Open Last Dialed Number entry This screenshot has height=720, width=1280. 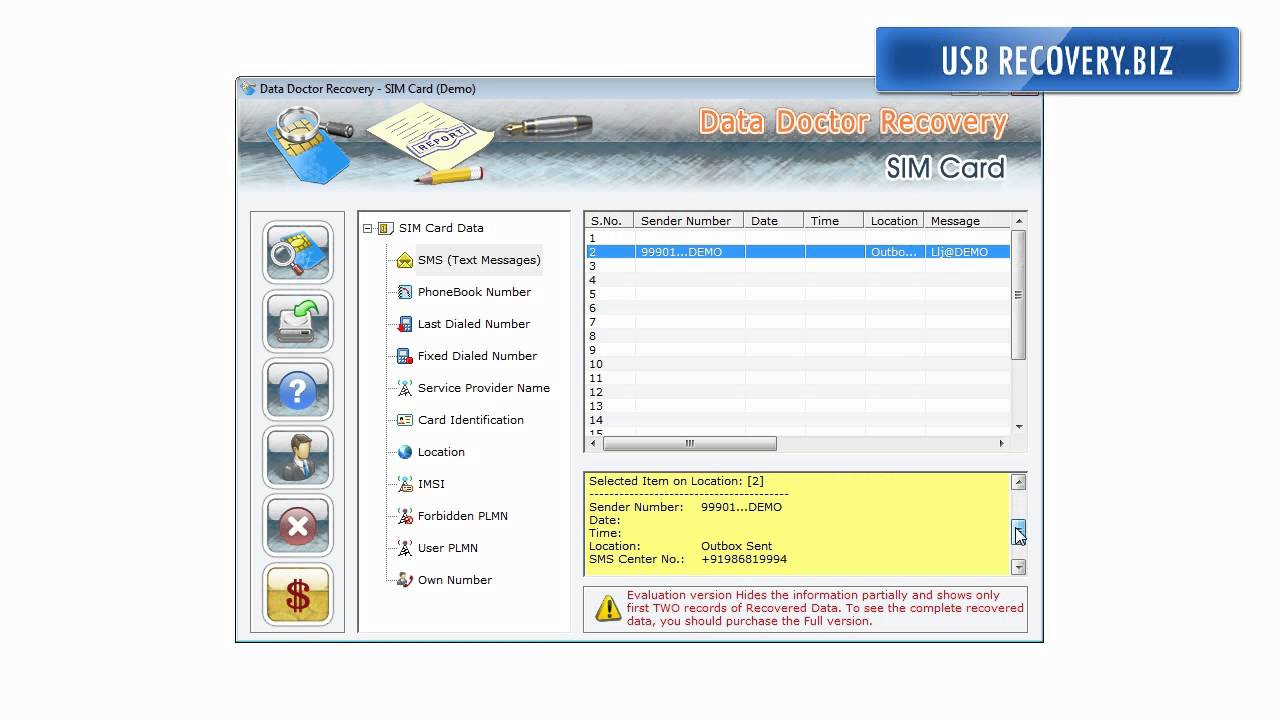coord(474,324)
